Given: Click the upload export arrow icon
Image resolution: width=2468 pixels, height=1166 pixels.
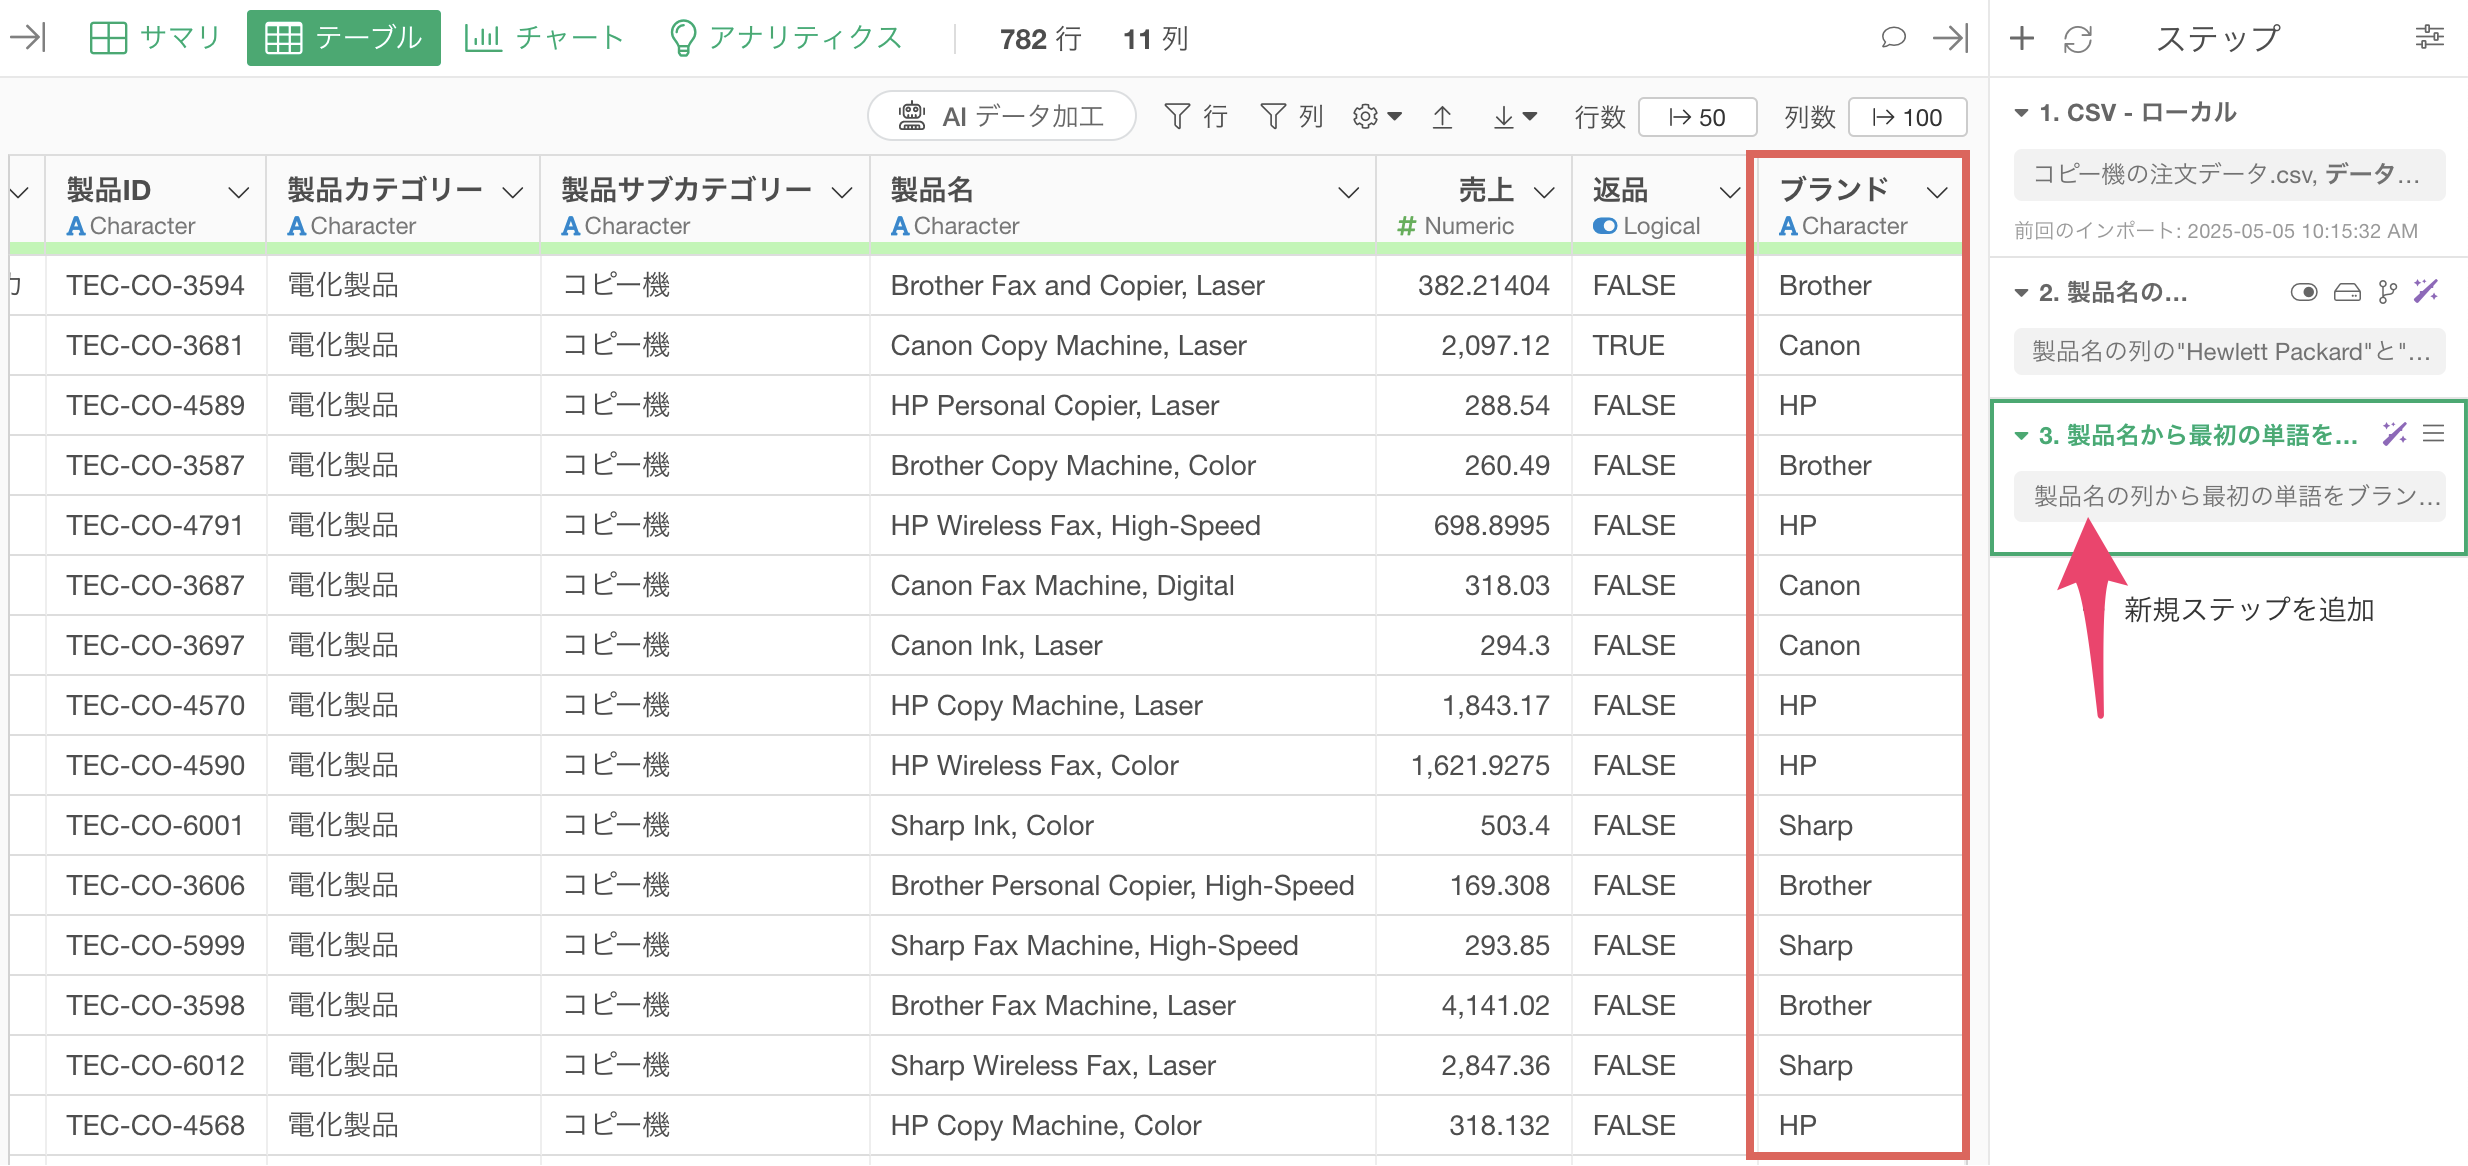Looking at the screenshot, I should (1442, 117).
